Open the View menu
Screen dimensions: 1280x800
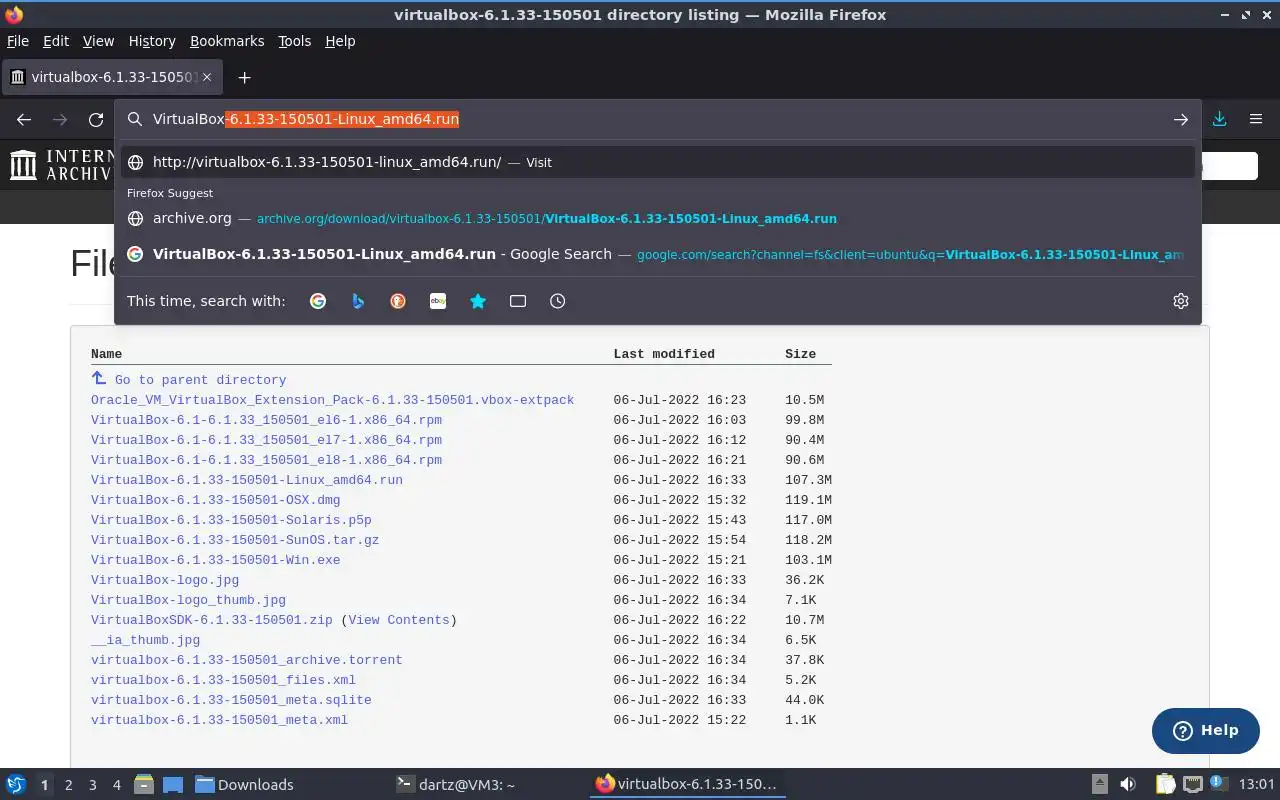[x=98, y=41]
